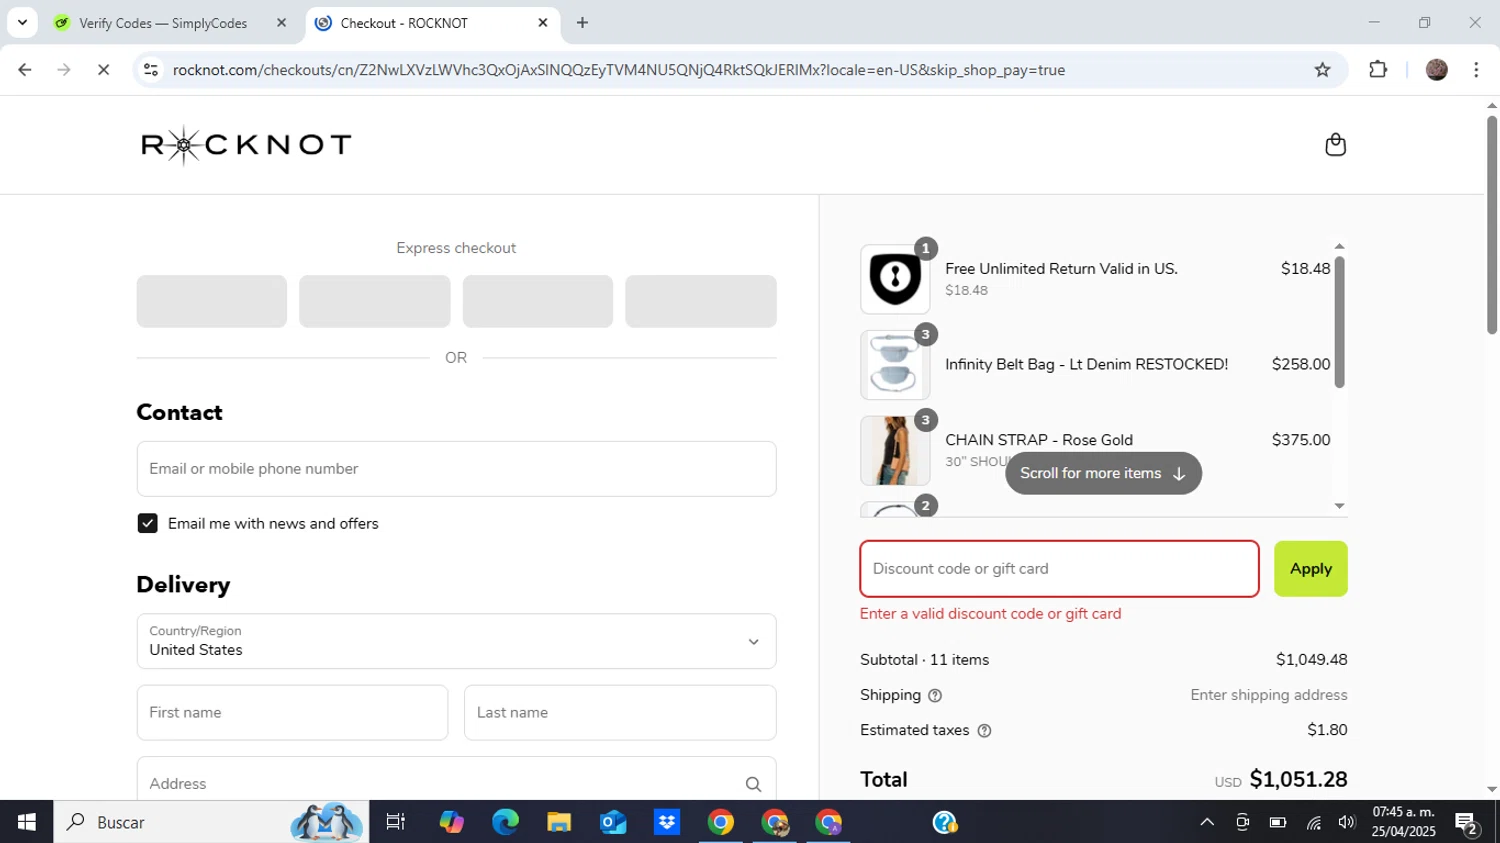Open the tab search dropdown arrow

click(x=22, y=22)
